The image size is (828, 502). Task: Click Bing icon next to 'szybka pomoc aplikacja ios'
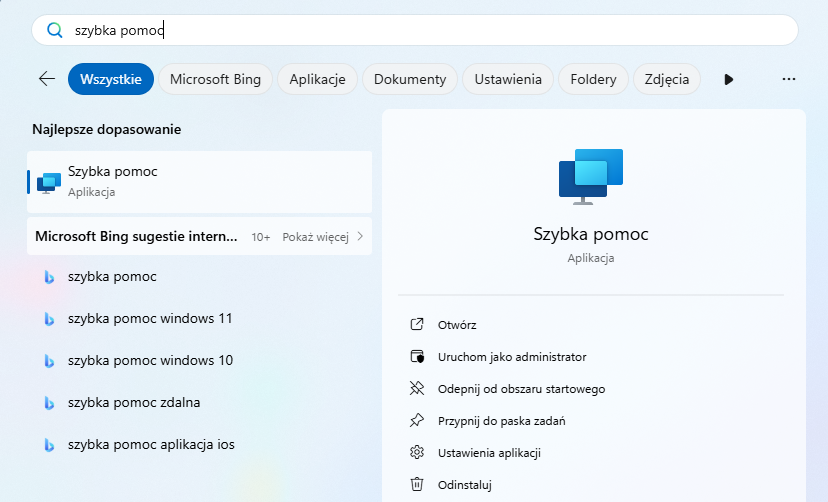(x=49, y=446)
